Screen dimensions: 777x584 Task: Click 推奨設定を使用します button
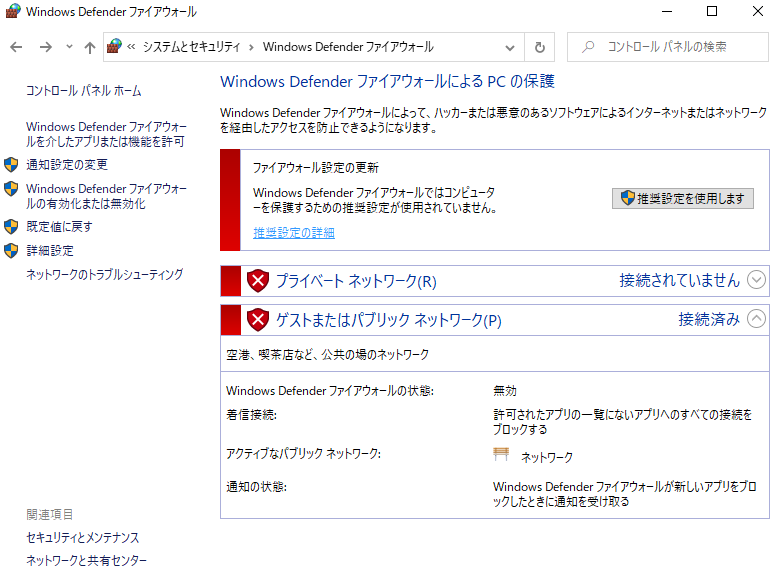(683, 199)
